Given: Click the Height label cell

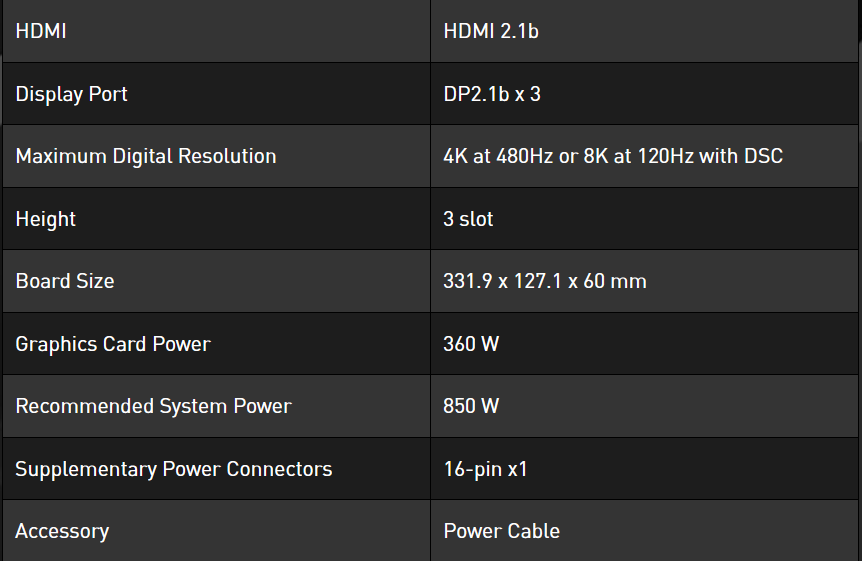Looking at the screenshot, I should 46,219.
